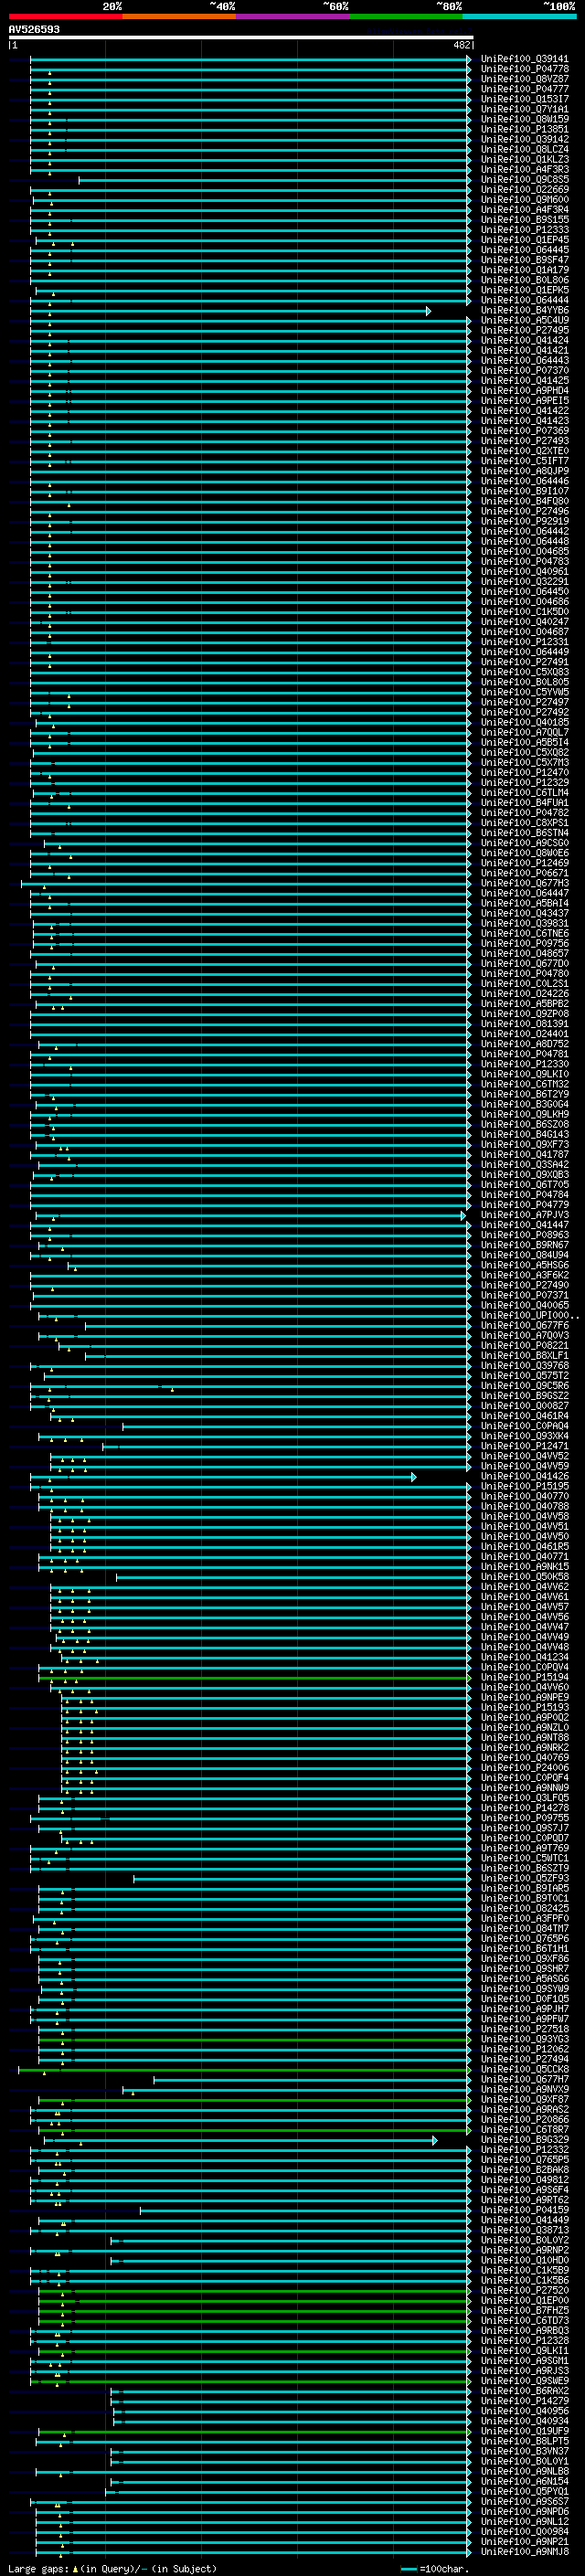Select hit label UniRef100_P08221
585x2576 pixels.
525,1346
